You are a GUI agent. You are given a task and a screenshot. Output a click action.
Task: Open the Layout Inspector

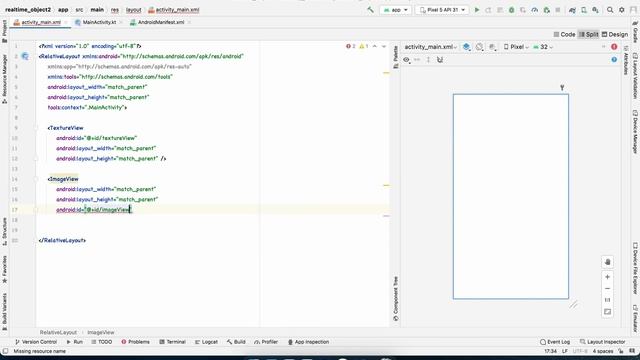(x=602, y=342)
